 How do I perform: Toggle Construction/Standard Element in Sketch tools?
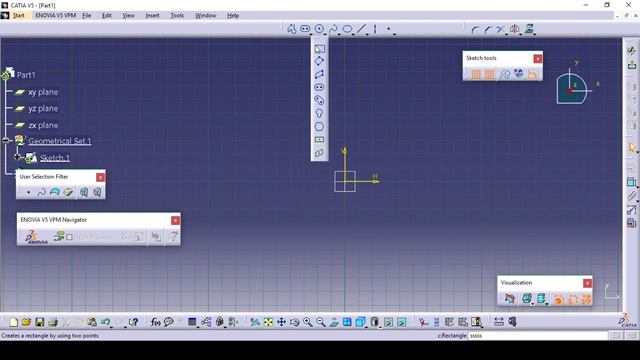pos(504,74)
